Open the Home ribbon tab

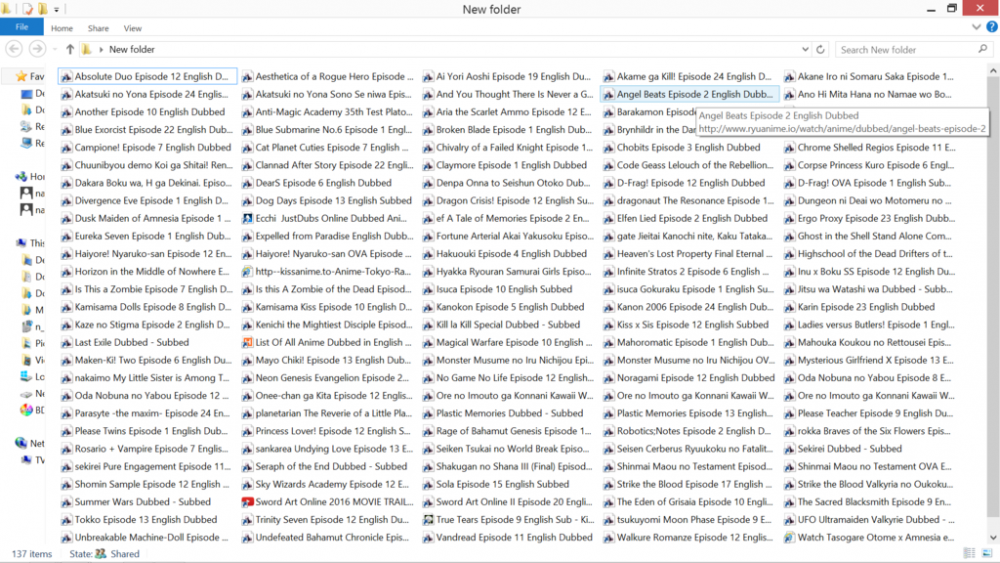tap(62, 28)
